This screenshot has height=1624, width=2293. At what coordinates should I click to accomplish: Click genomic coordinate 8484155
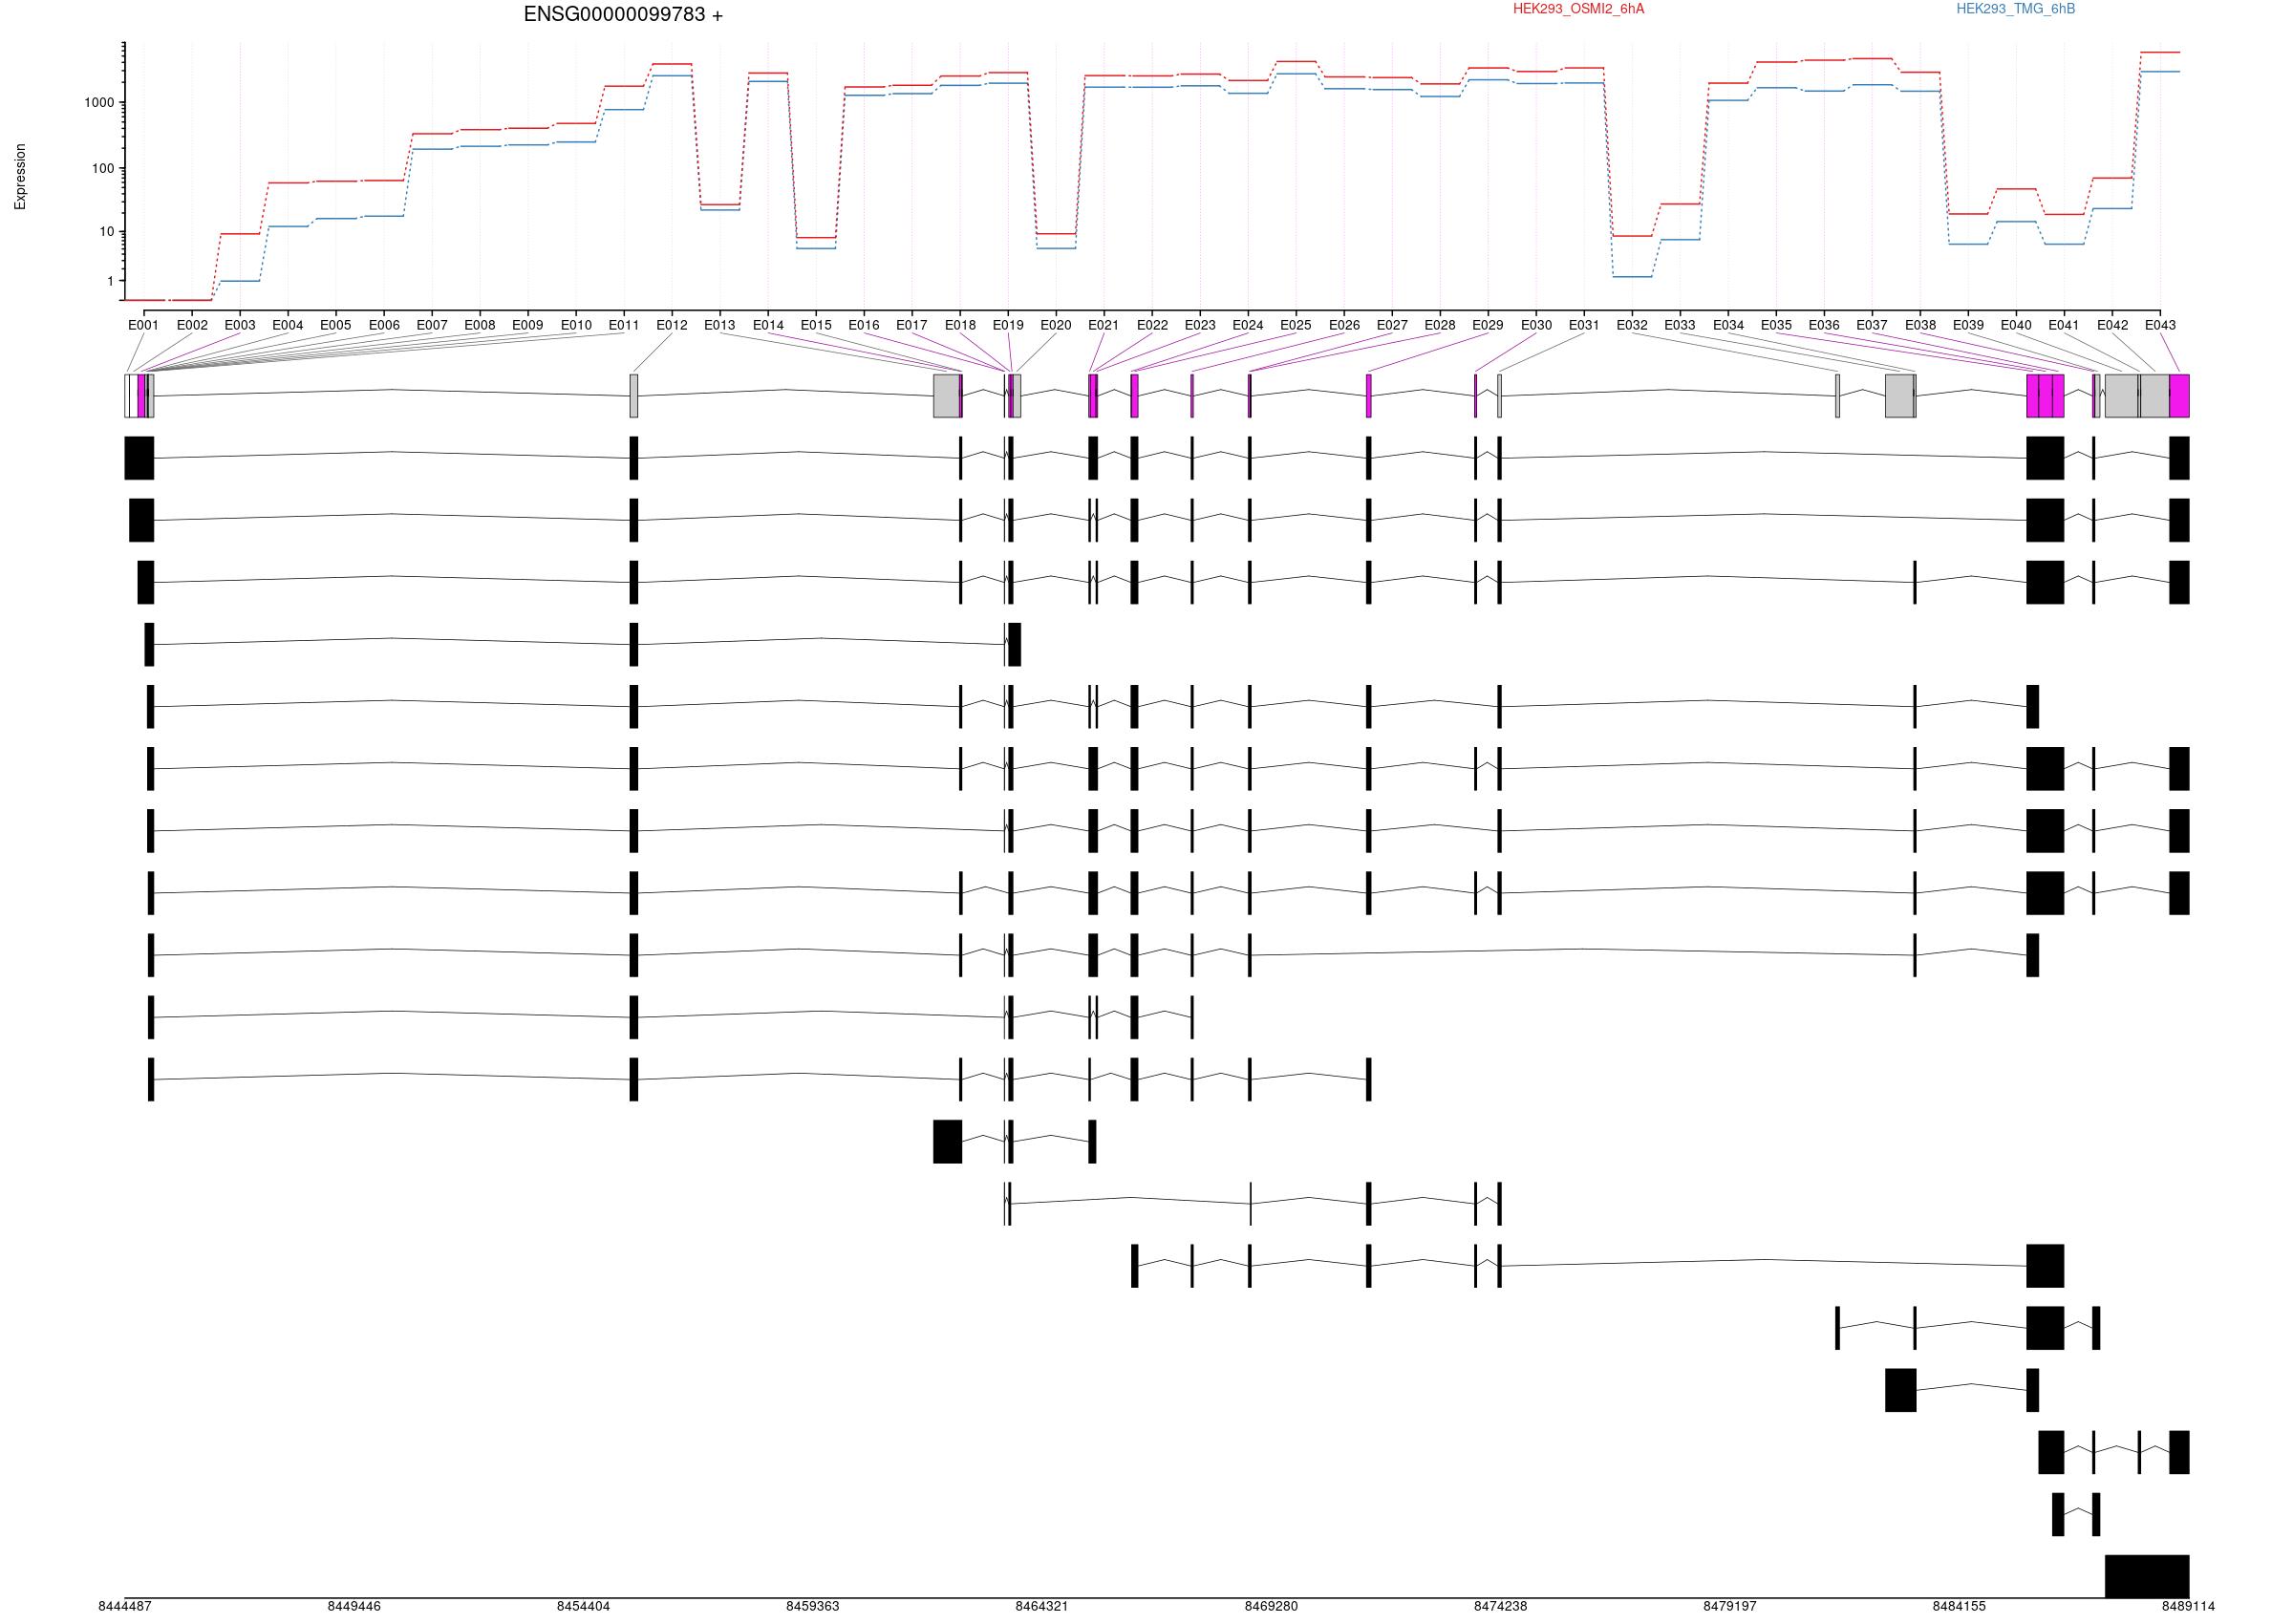(1959, 1606)
